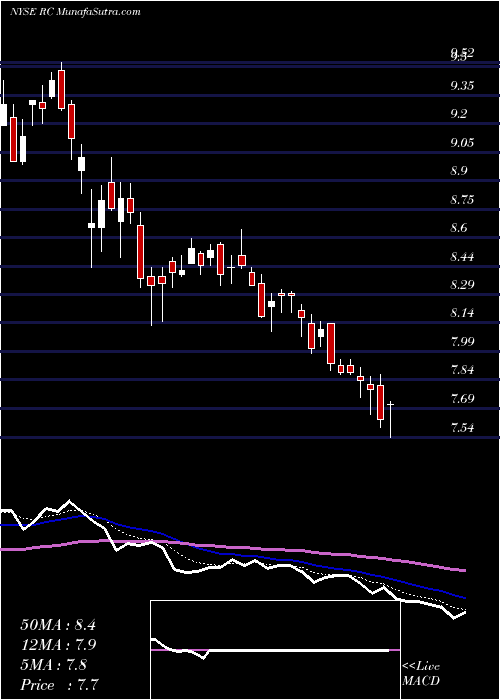Screen dimensions: 500x700
Task: Click the 8.75 price axis label
Action: [x=464, y=200]
